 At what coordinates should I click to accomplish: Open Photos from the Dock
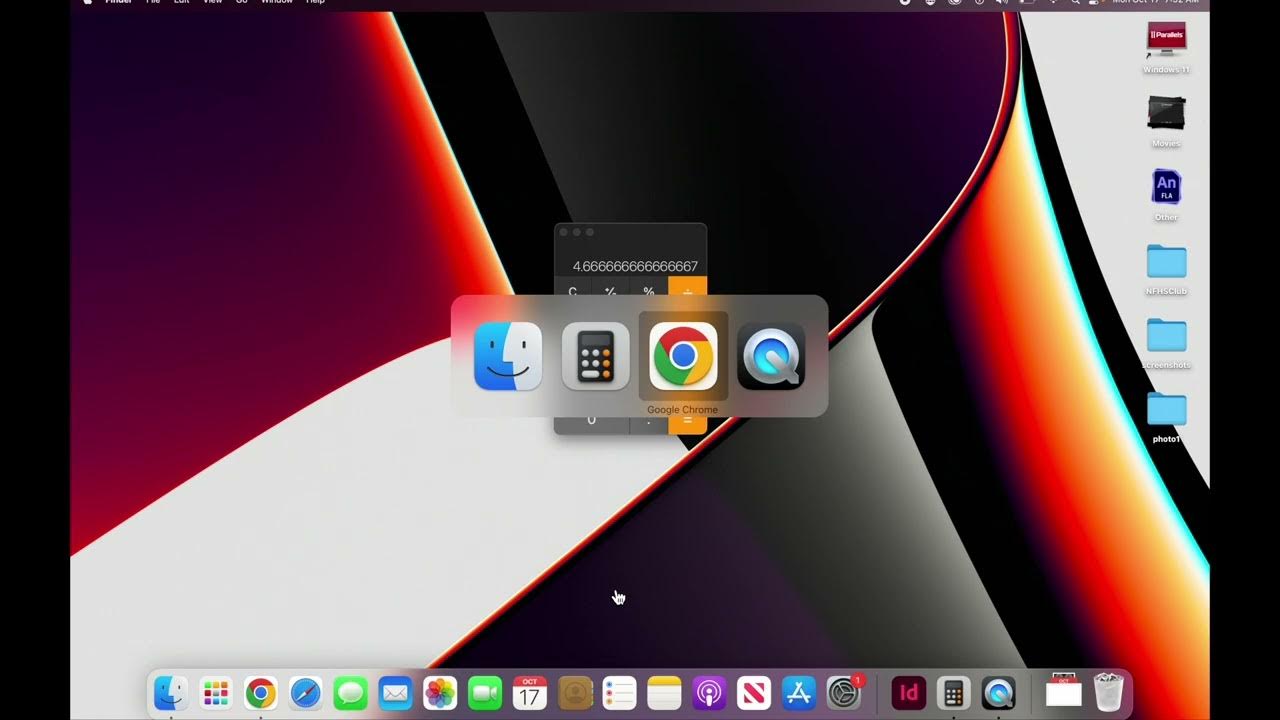tap(440, 692)
